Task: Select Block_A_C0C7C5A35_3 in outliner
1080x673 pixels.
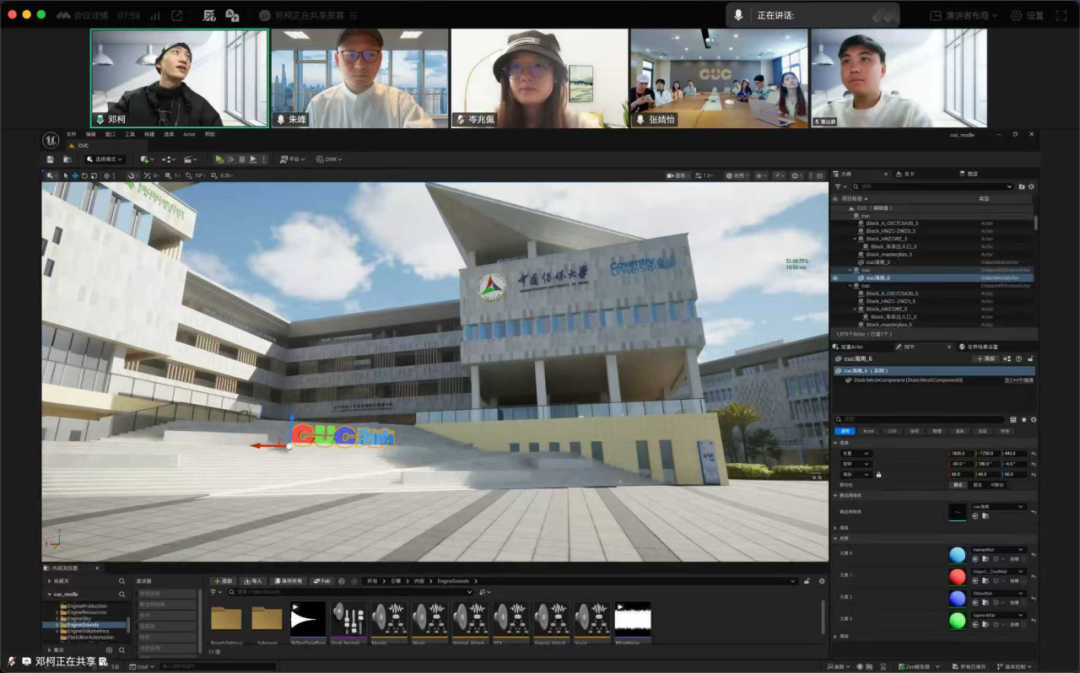Action: pyautogui.click(x=892, y=223)
